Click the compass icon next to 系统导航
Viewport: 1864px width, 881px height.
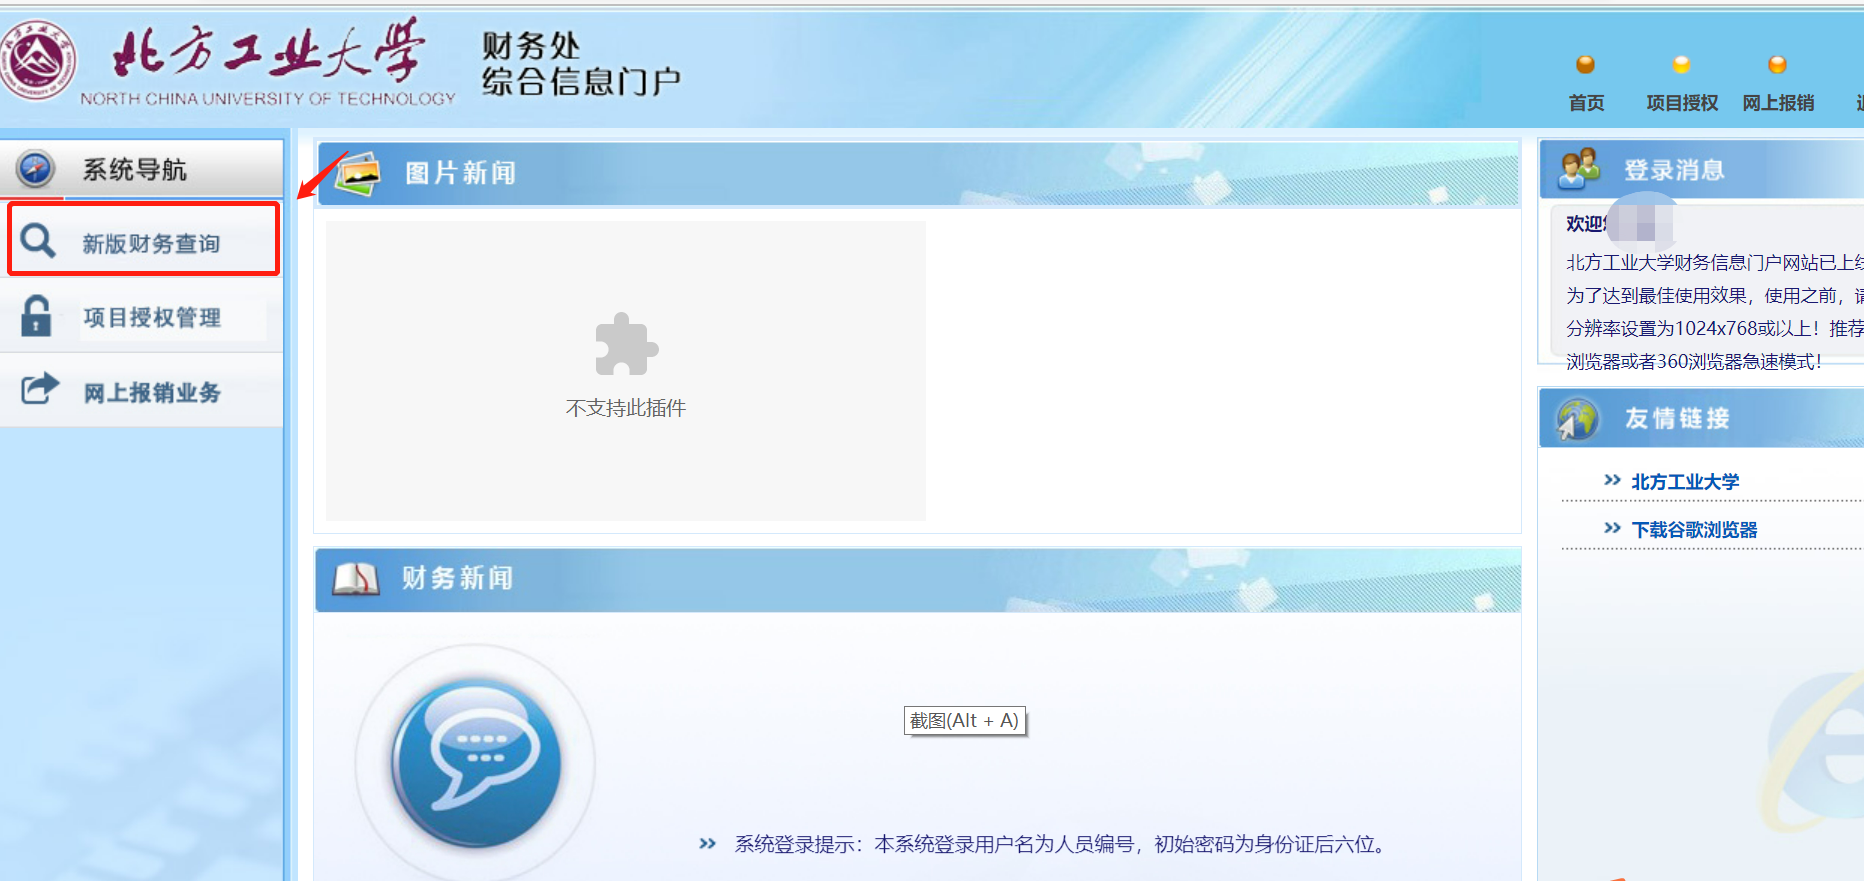[36, 169]
